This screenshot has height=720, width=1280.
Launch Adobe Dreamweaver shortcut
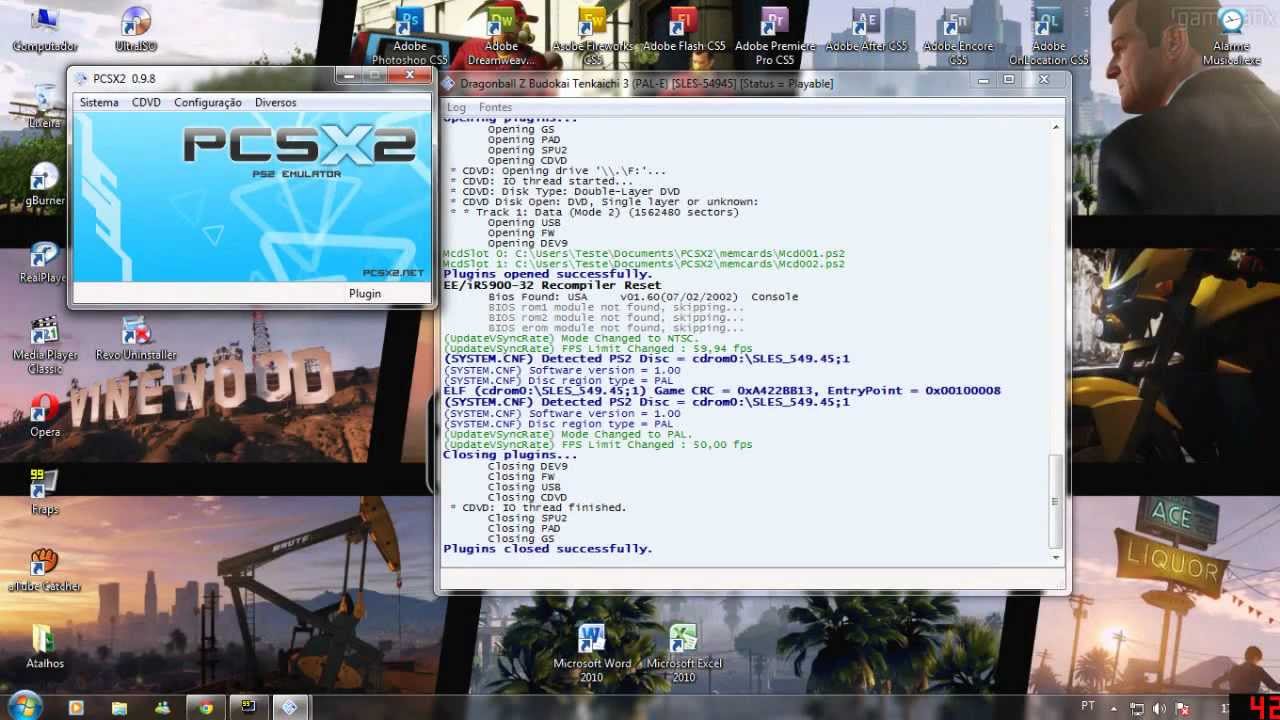click(501, 37)
